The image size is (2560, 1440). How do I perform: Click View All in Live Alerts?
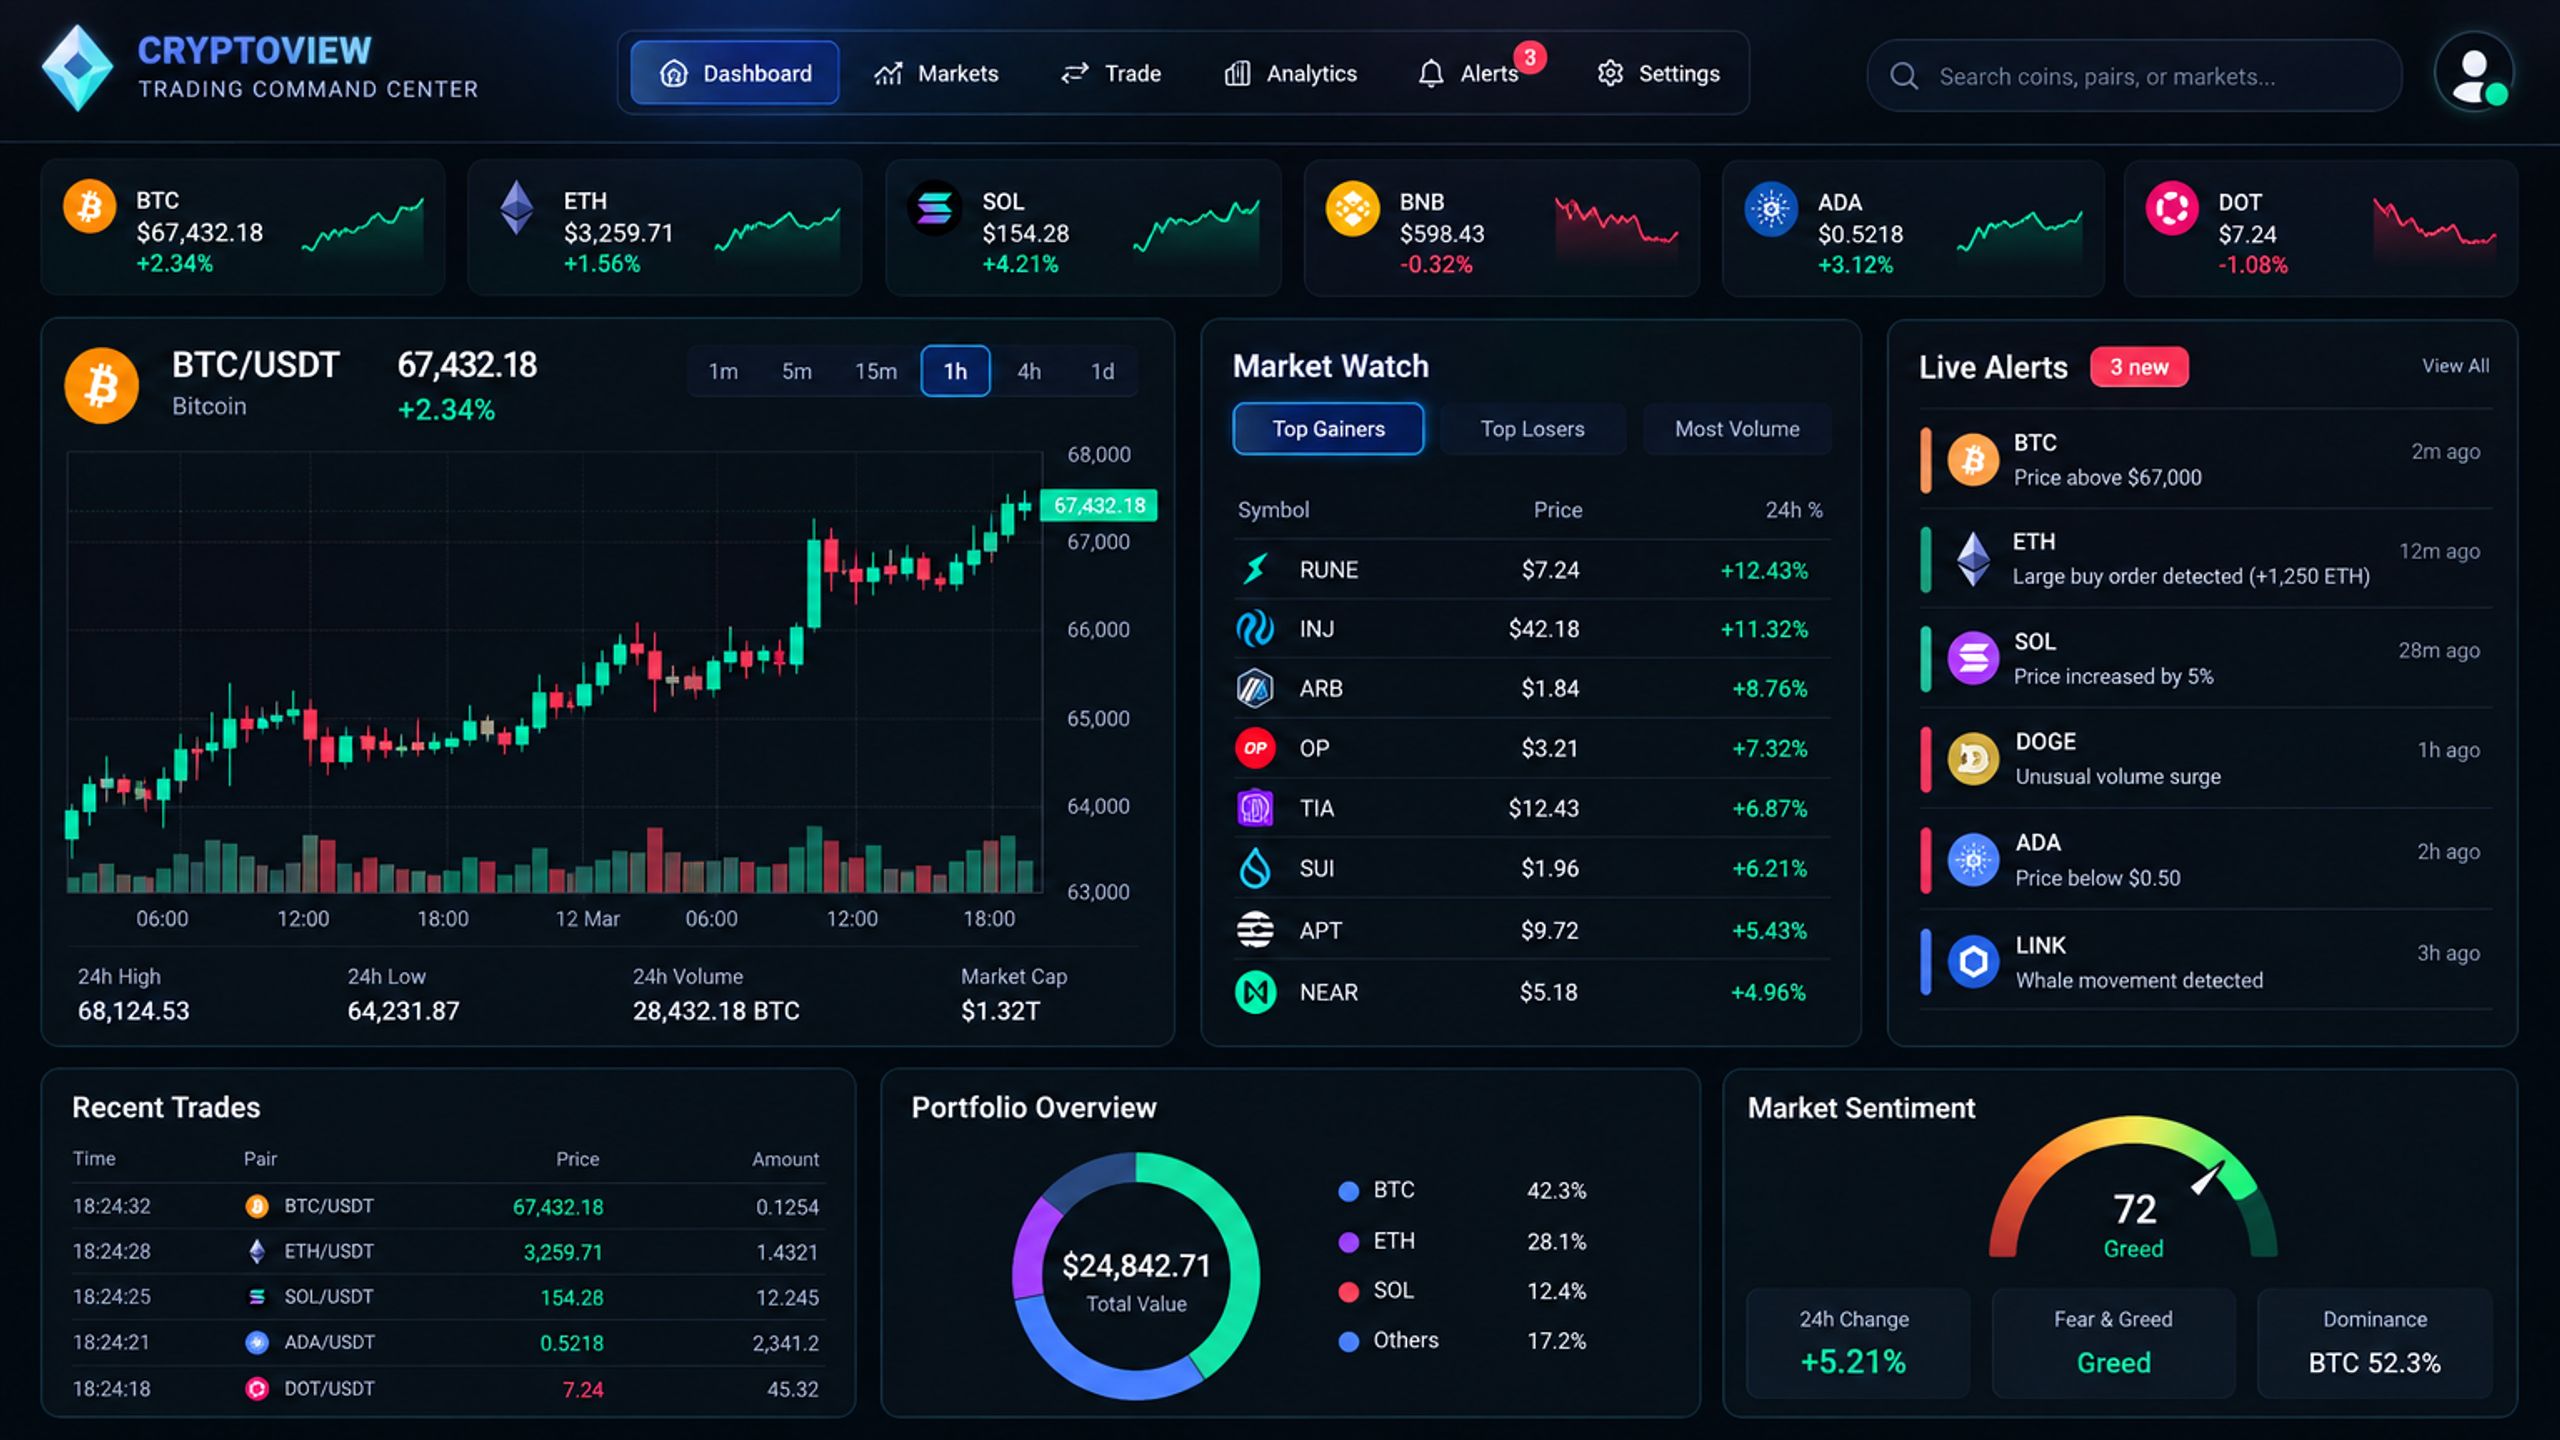click(x=2455, y=366)
